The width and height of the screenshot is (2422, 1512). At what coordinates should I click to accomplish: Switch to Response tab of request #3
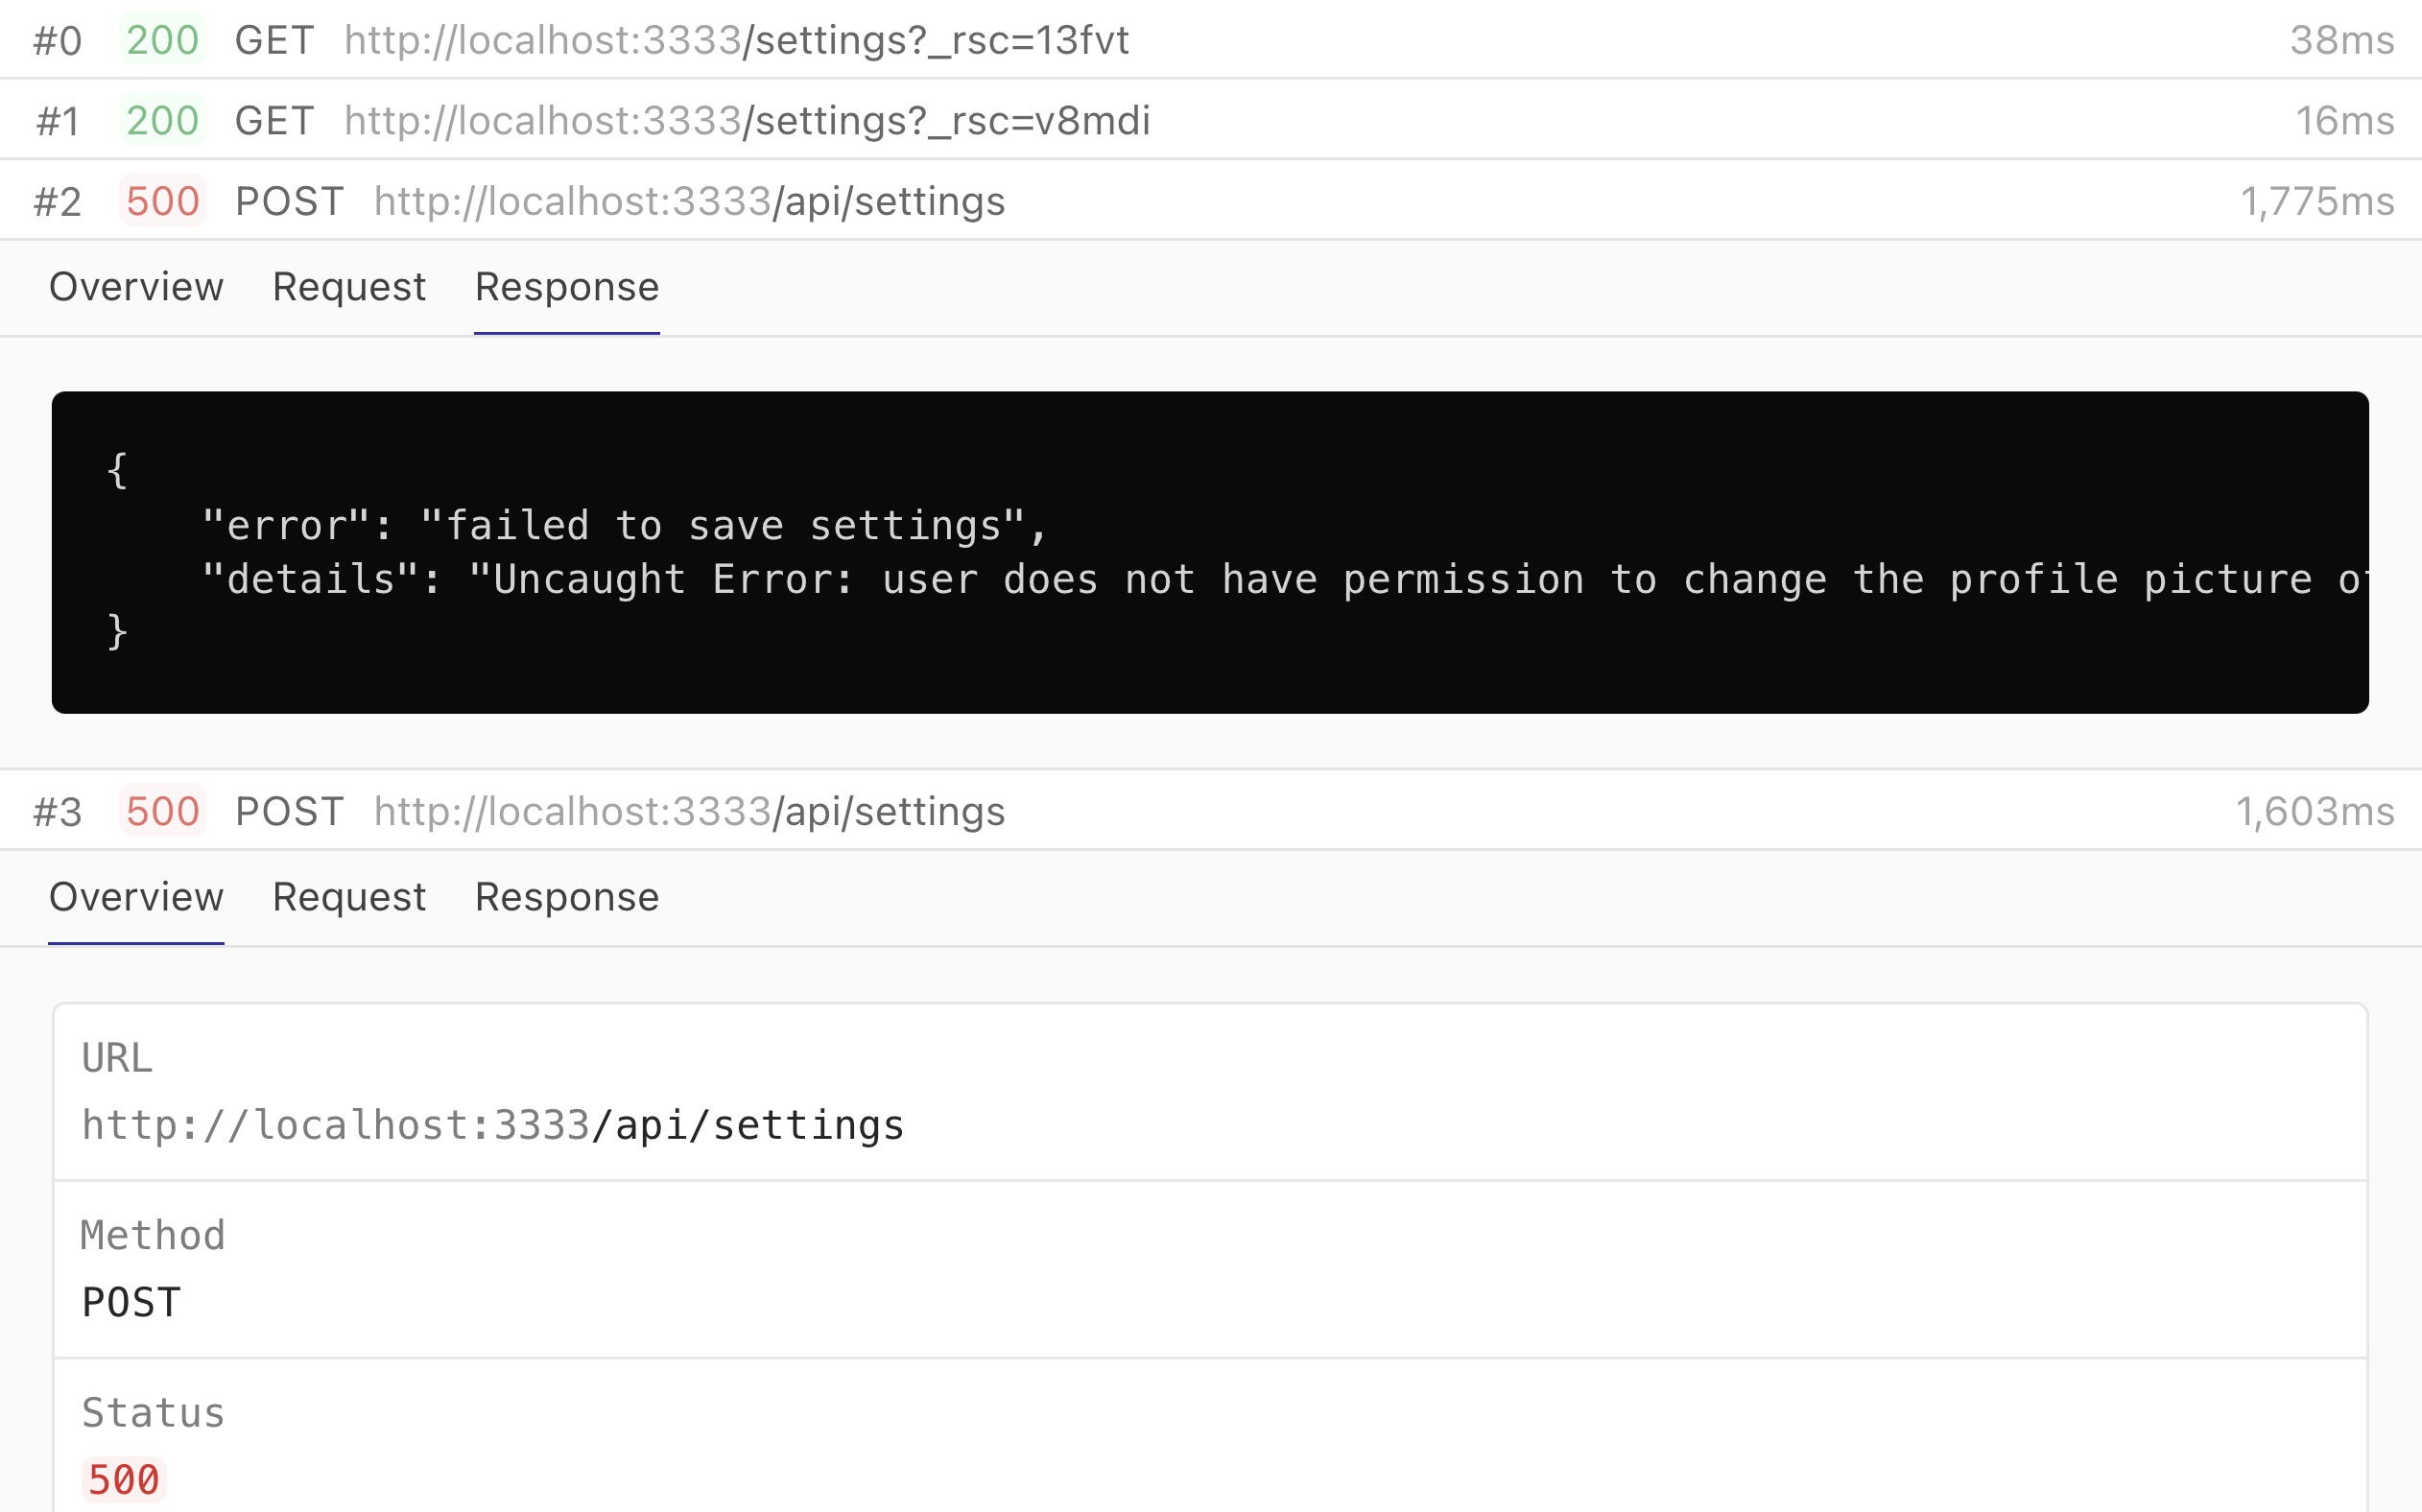[567, 897]
